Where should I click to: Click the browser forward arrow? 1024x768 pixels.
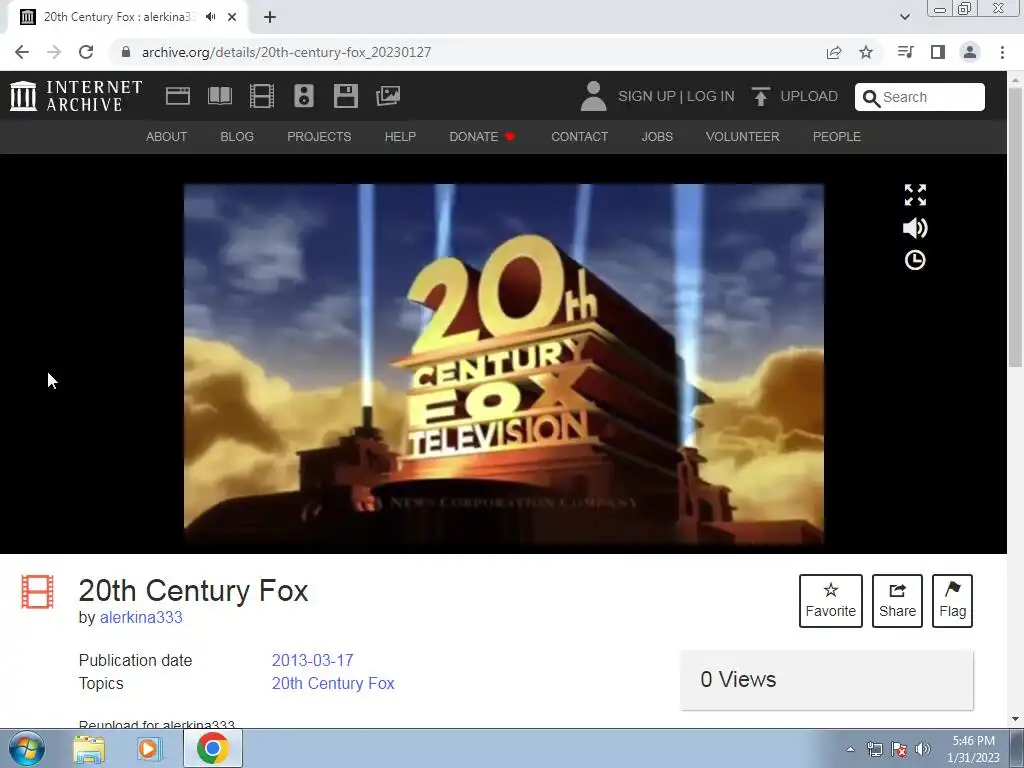54,52
